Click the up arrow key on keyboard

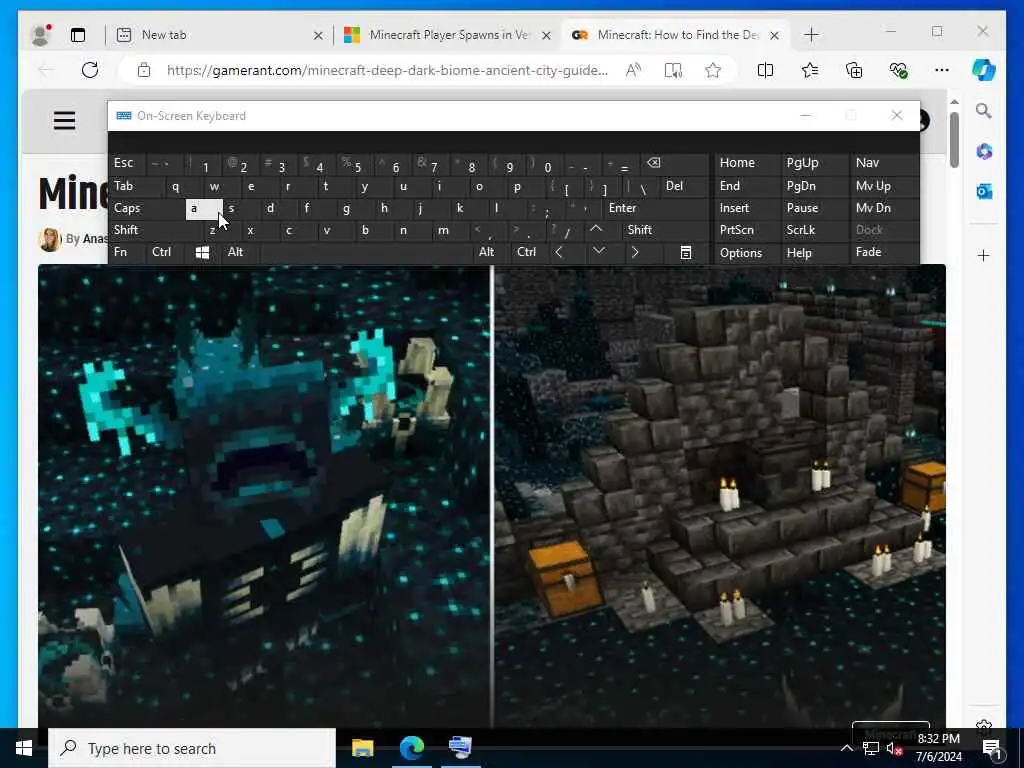[596, 229]
